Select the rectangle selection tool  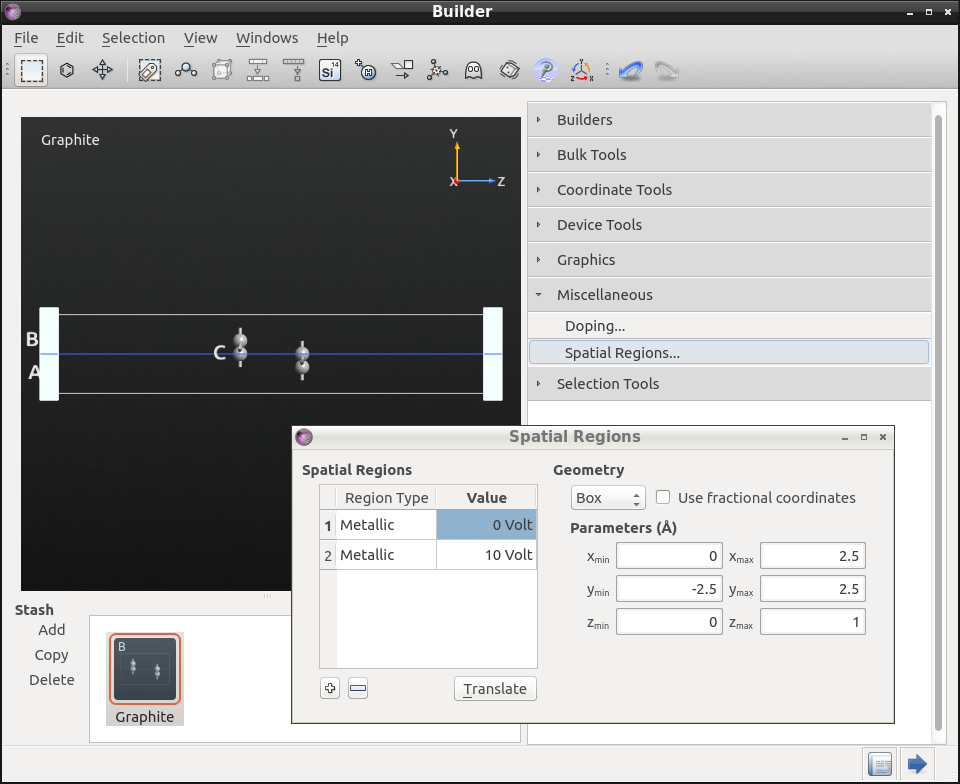coord(32,71)
